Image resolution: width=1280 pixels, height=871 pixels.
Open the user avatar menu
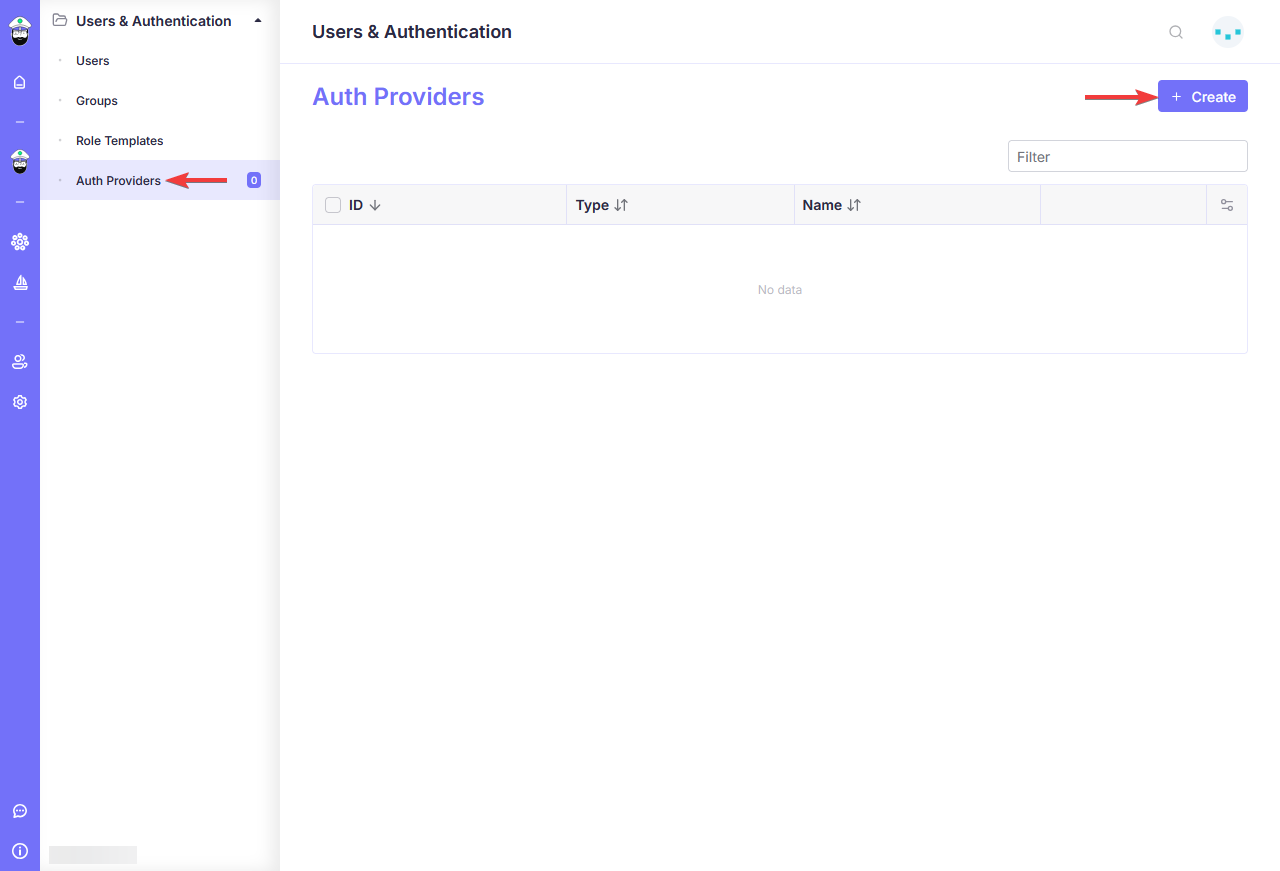pos(1227,32)
